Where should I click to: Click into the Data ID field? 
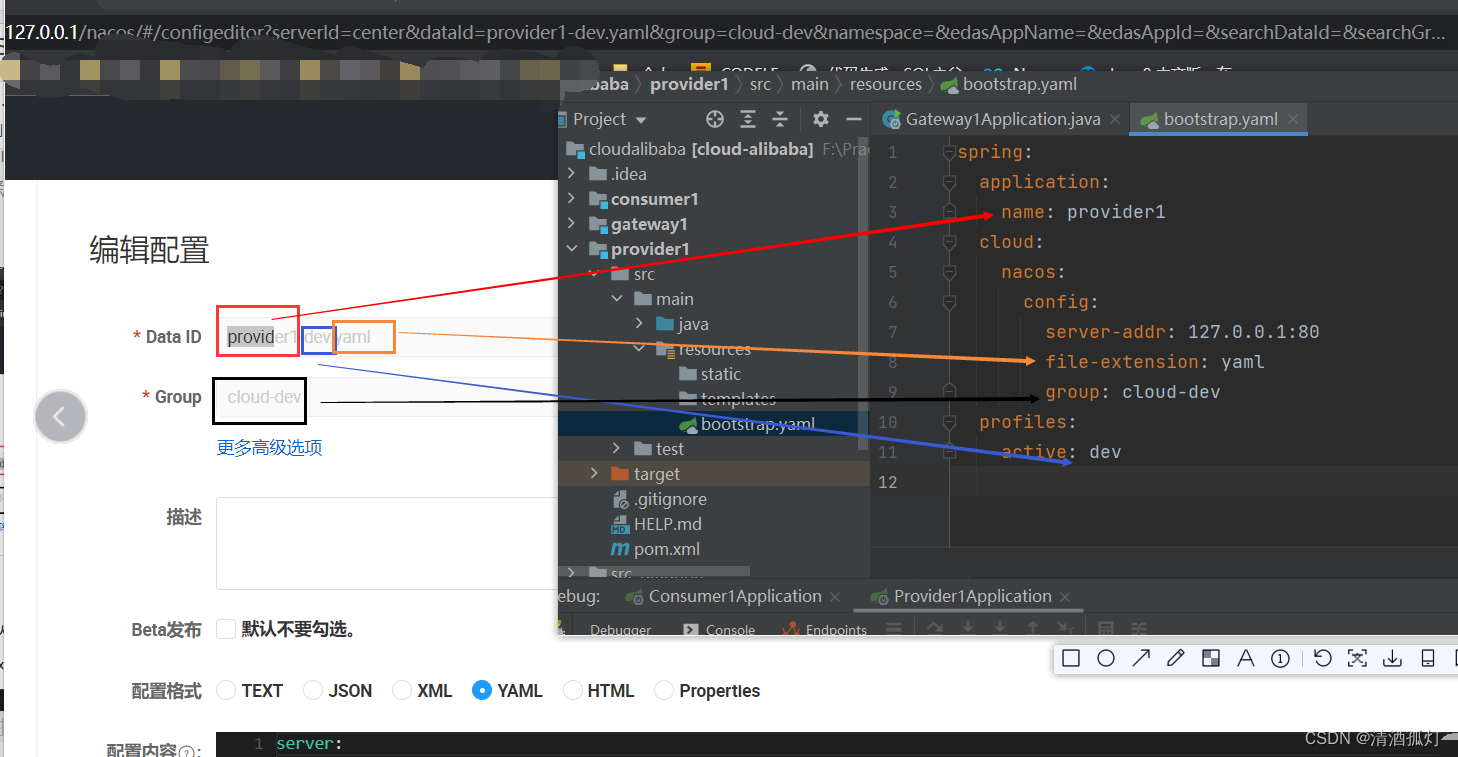pos(387,337)
